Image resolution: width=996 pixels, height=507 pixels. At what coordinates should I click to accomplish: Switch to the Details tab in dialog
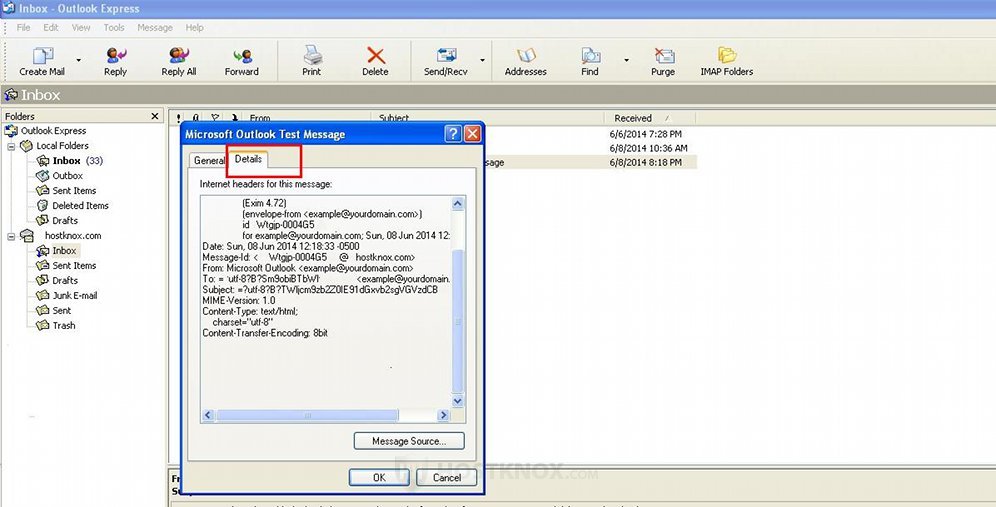248,159
